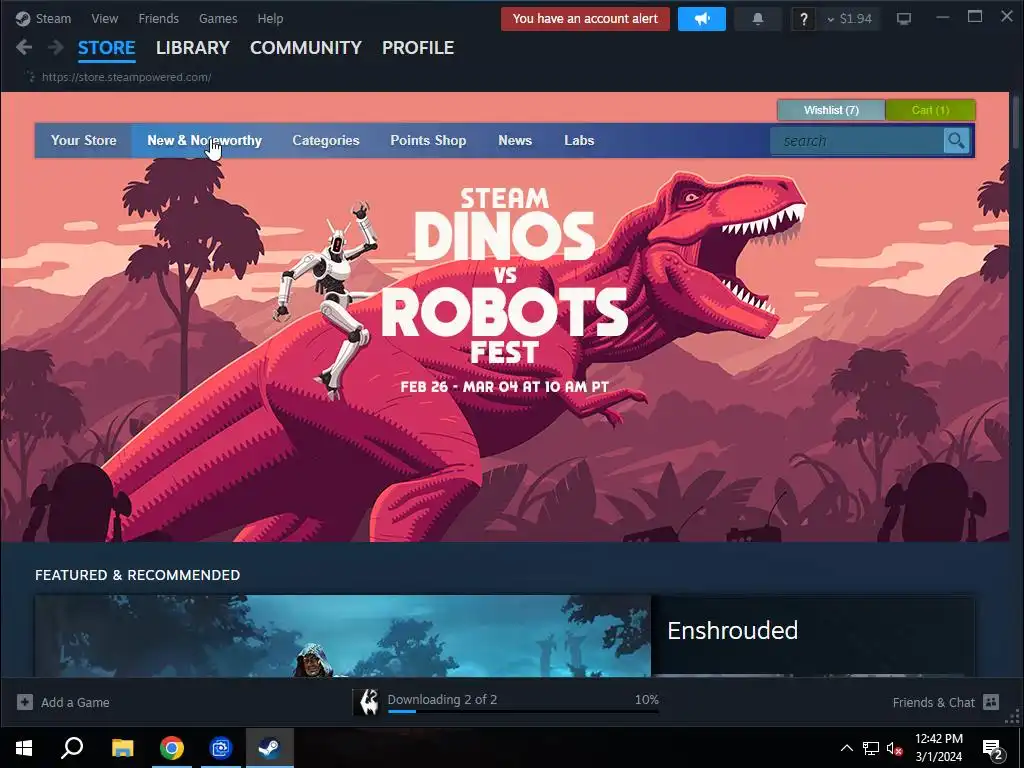Image resolution: width=1024 pixels, height=768 pixels.
Task: Open Friends & Chat grid icon
Action: coord(991,702)
